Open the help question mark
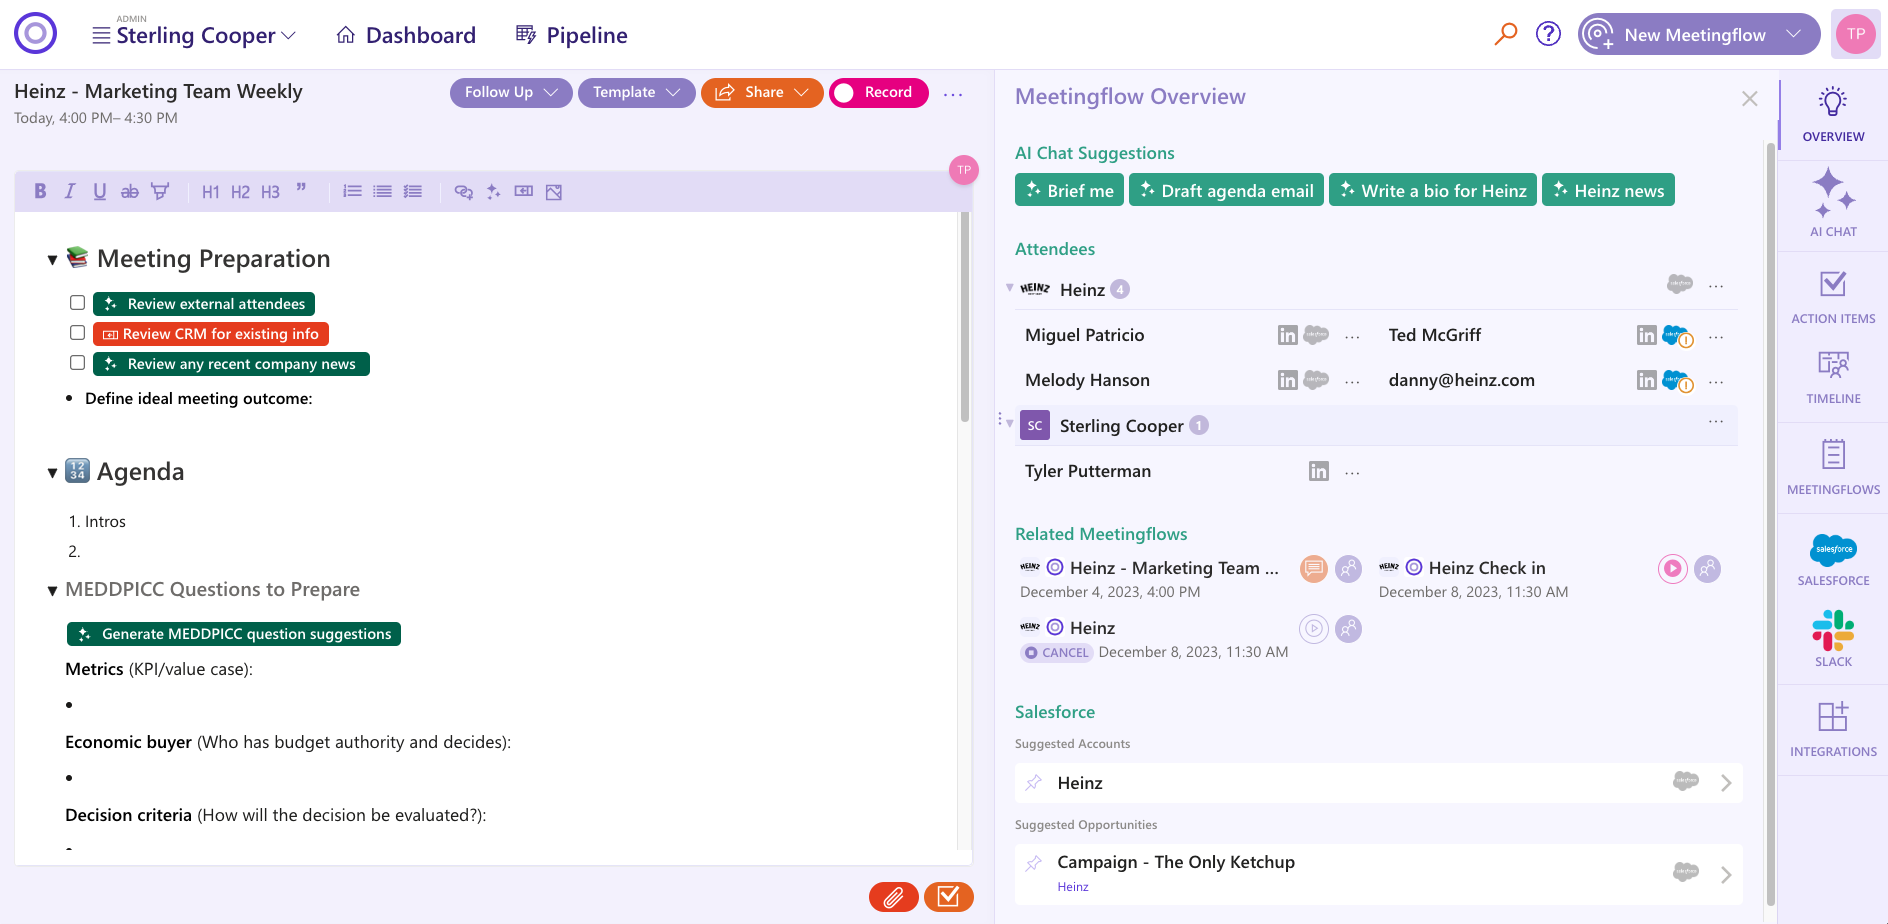The height and width of the screenshot is (924, 1888). (1548, 34)
